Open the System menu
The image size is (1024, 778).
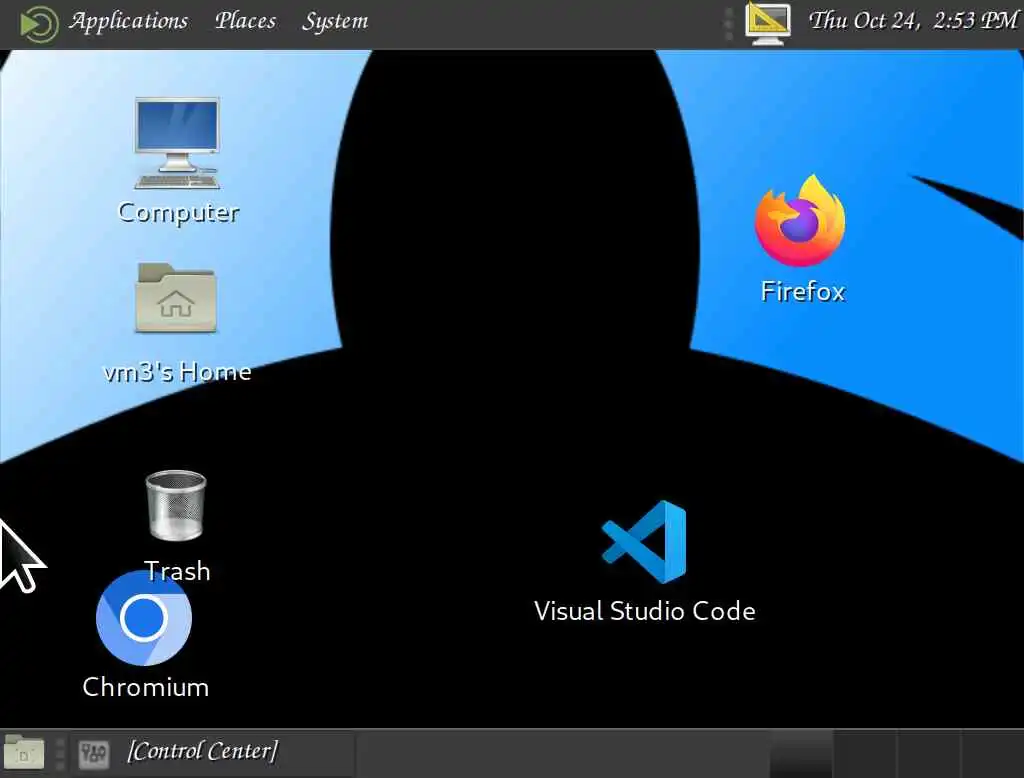tap(335, 22)
